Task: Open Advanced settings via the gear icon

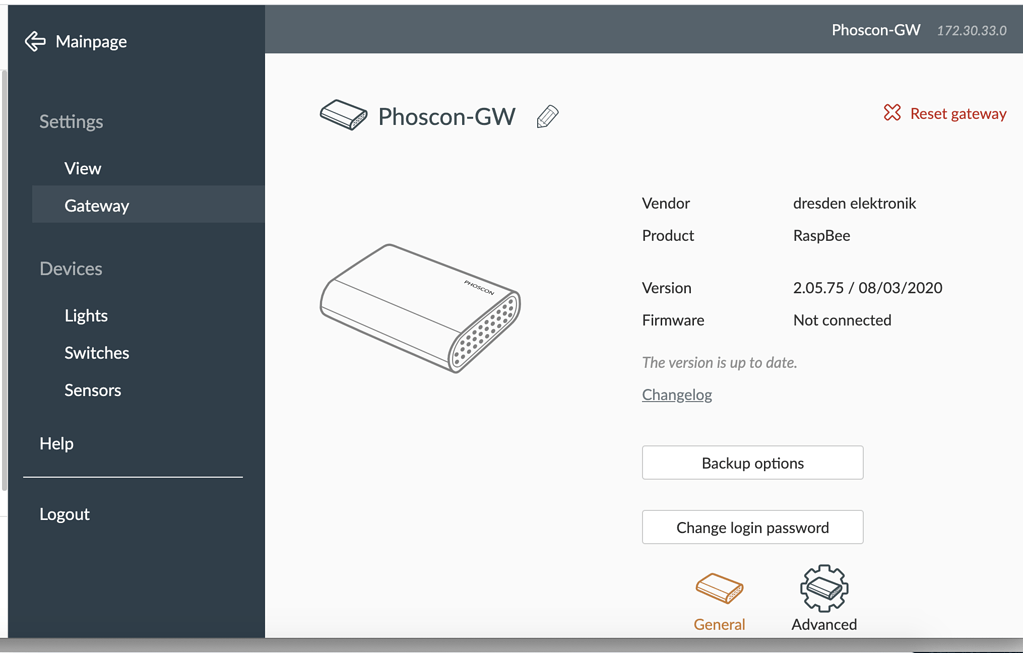Action: [823, 588]
